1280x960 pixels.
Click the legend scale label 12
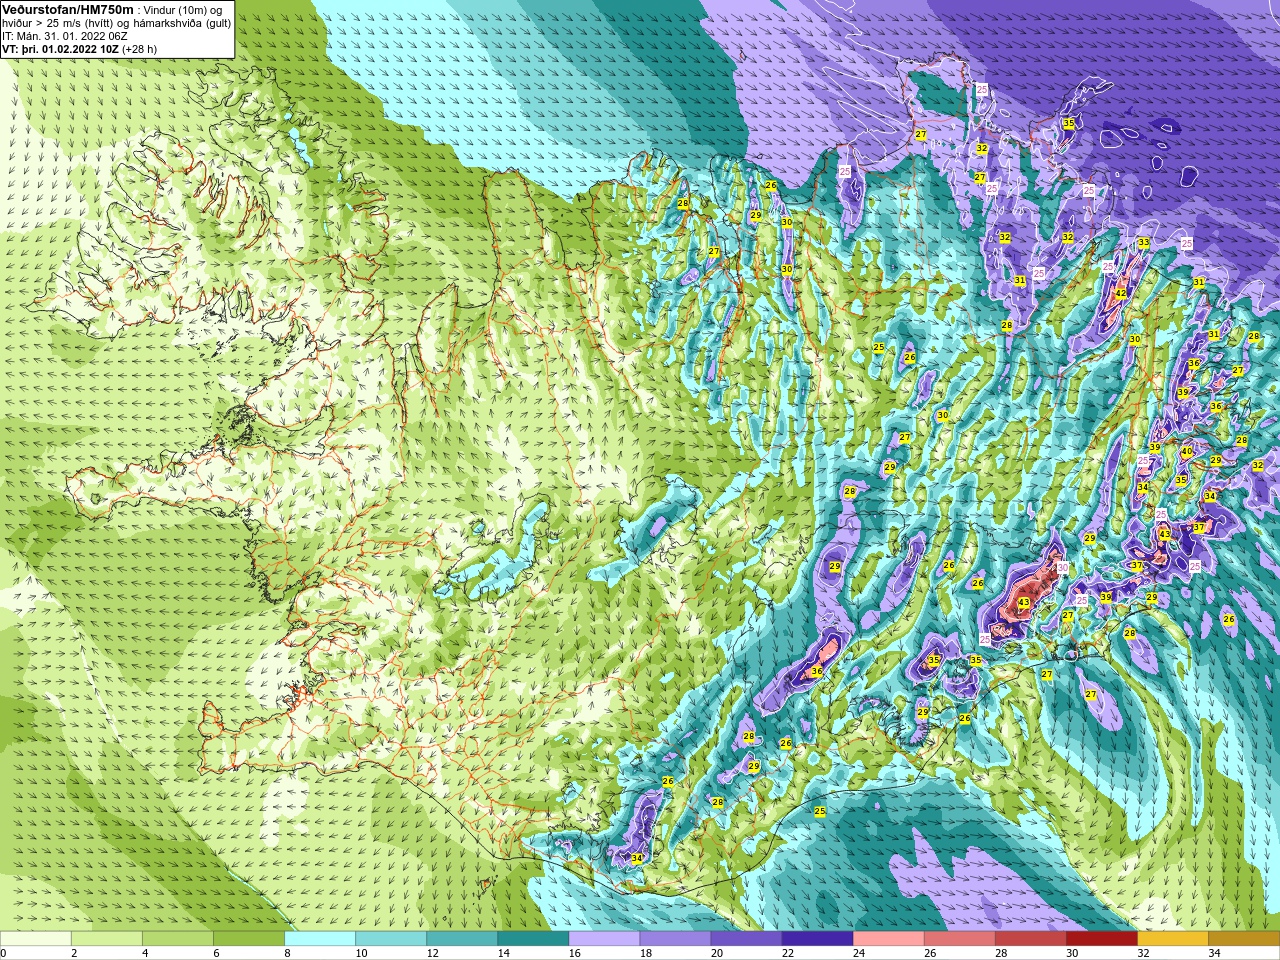[x=432, y=953]
